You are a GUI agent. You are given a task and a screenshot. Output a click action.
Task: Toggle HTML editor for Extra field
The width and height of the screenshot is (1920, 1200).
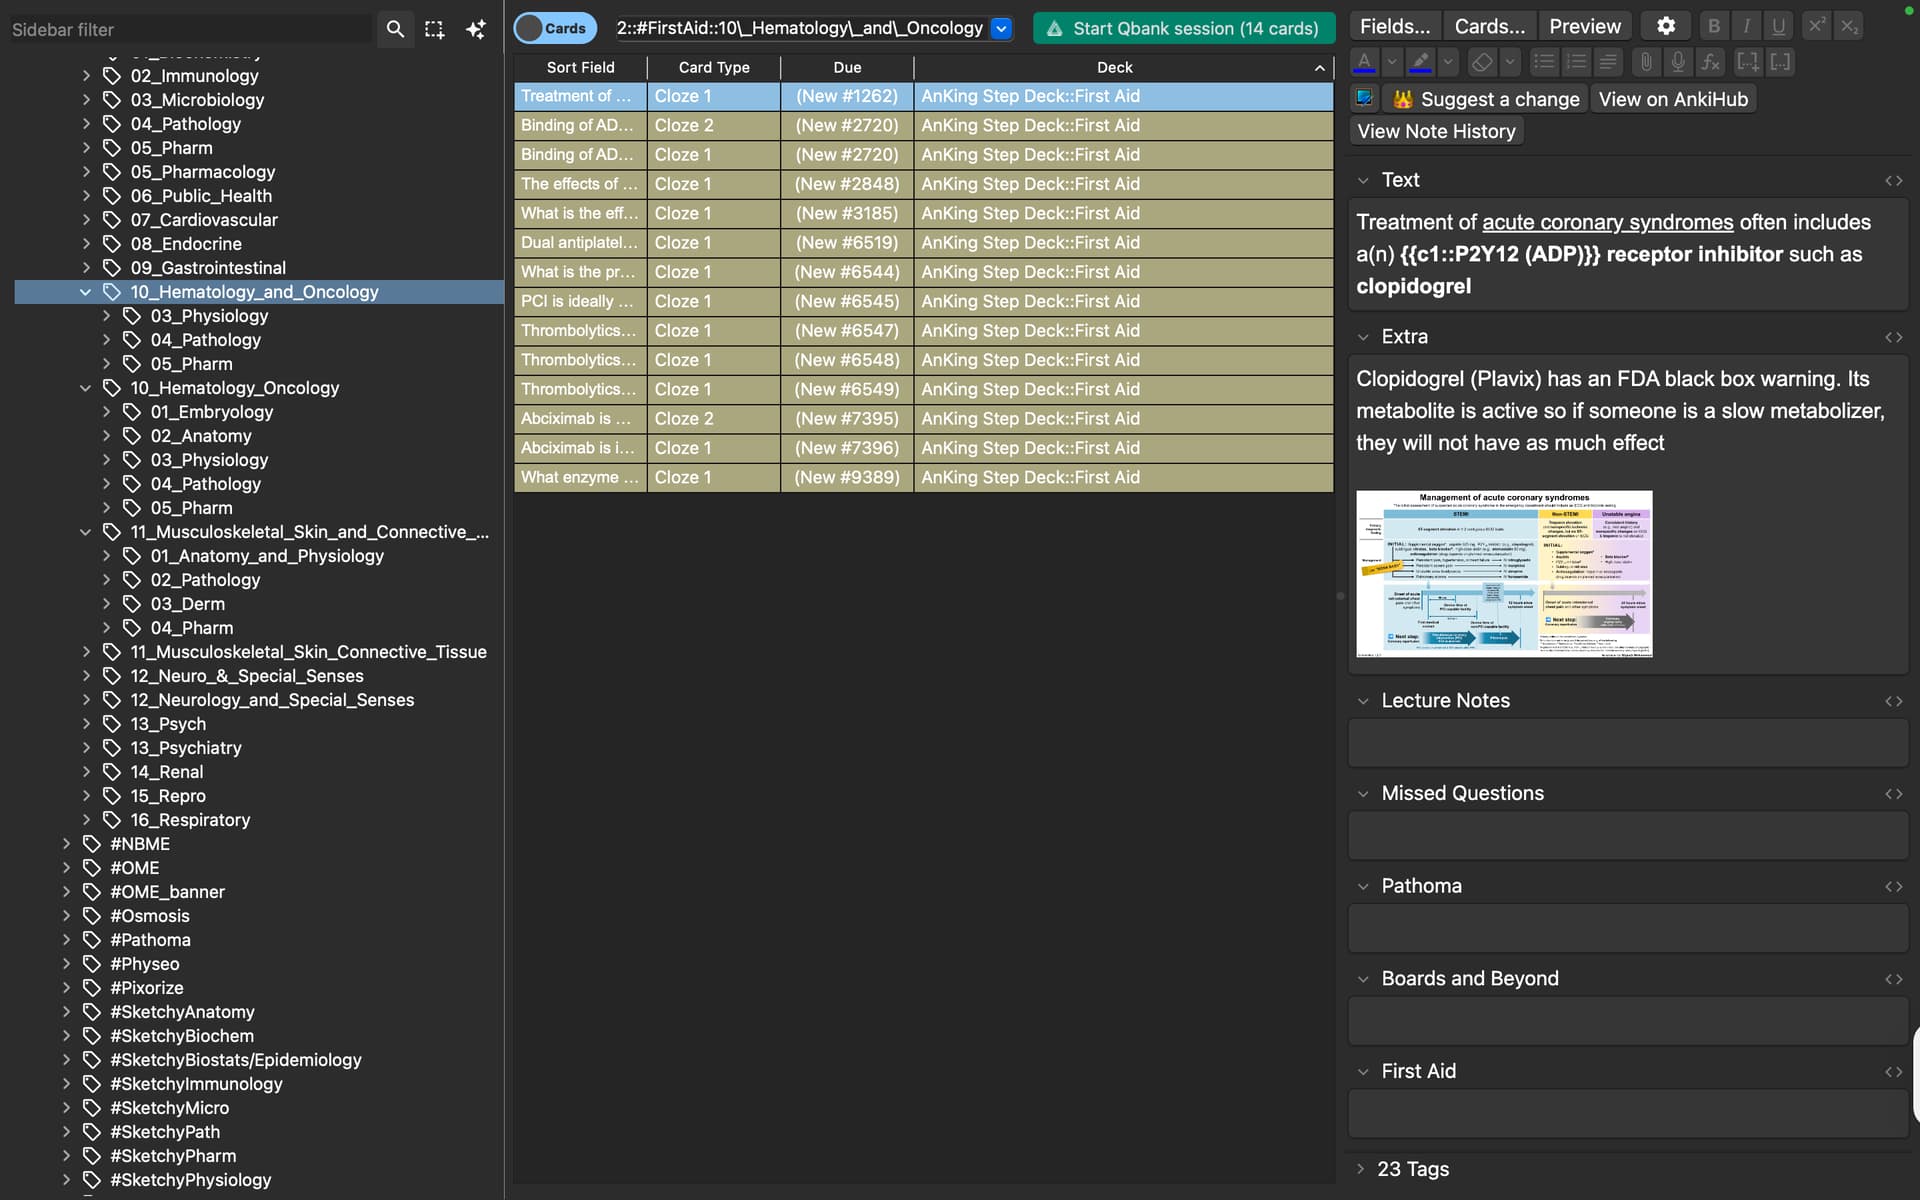point(1893,337)
